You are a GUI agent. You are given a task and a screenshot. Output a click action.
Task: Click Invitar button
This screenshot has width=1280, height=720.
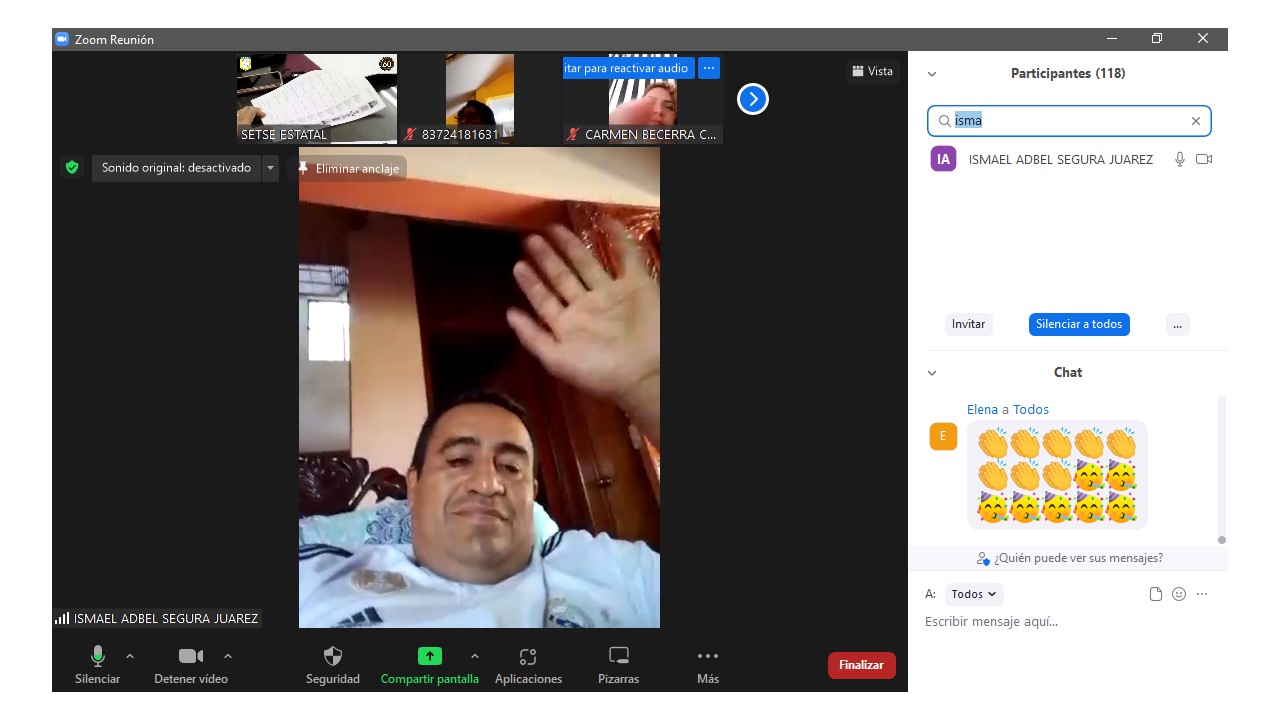(x=968, y=324)
